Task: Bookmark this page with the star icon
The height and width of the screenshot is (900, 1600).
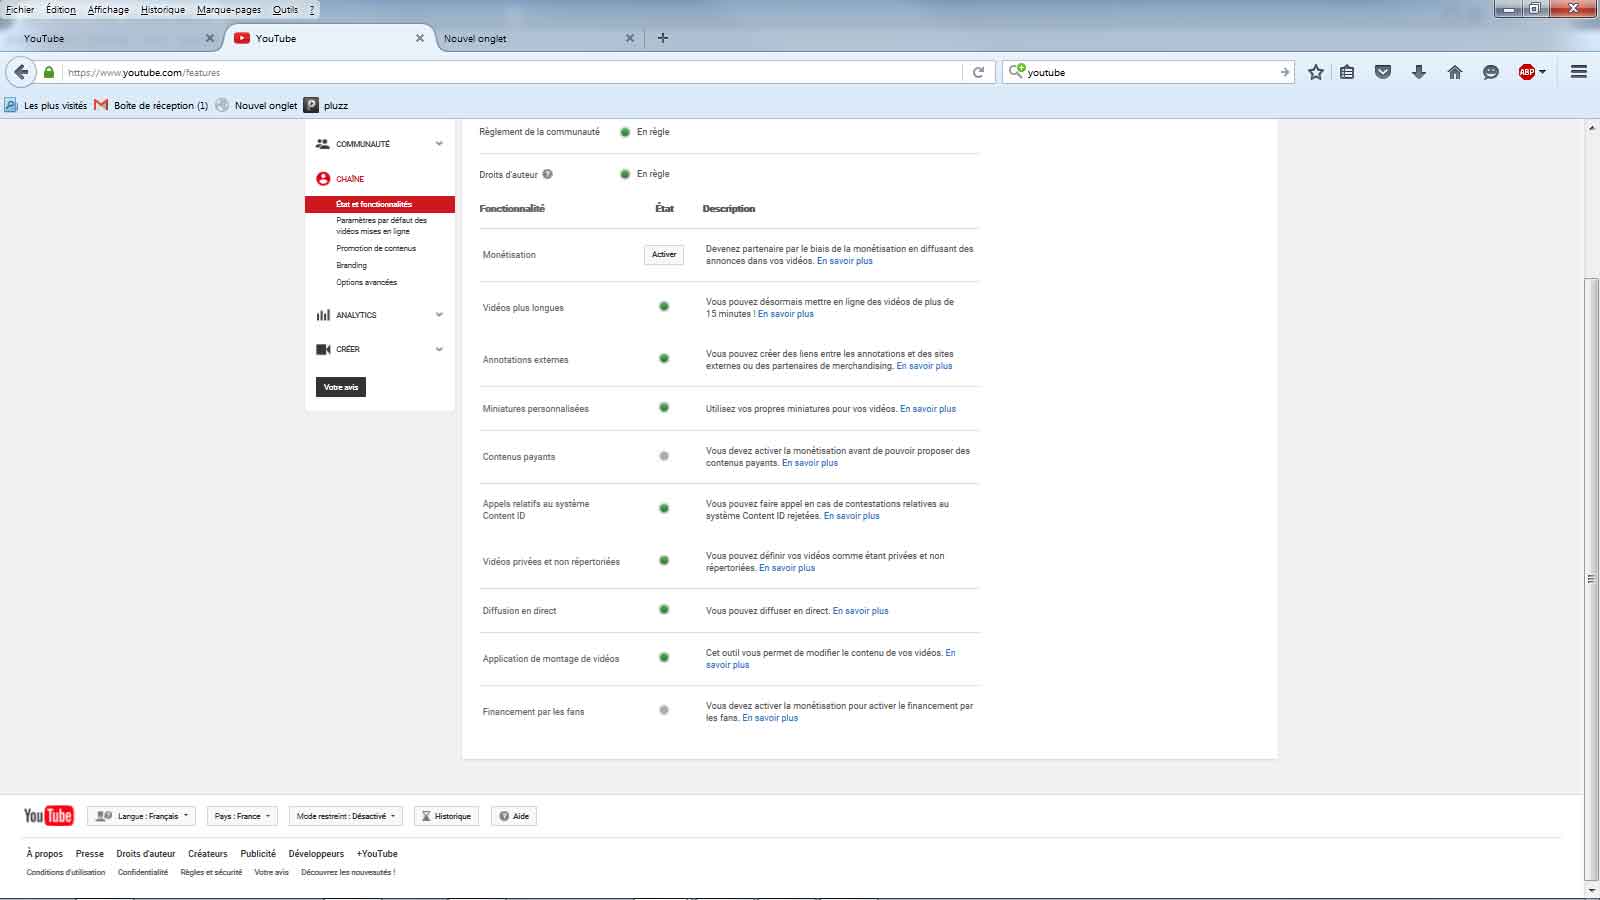Action: pos(1316,72)
